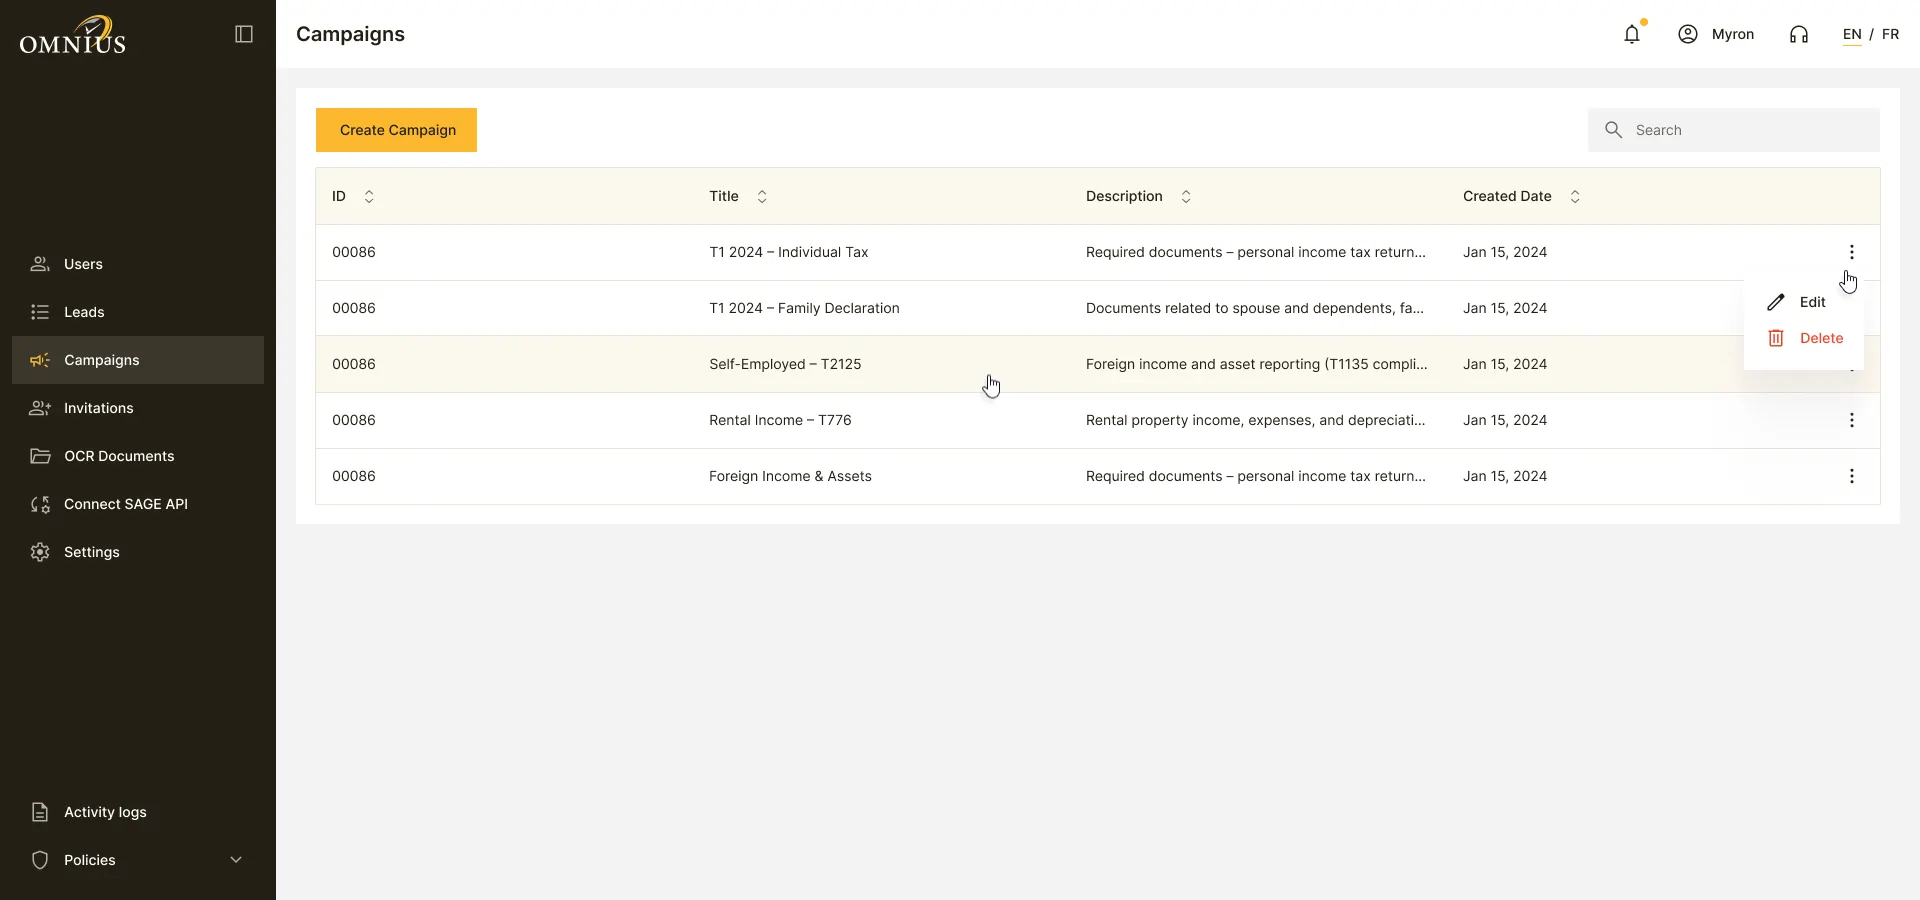Open Connect SAGE API in sidebar
This screenshot has width=1920, height=900.
point(138,504)
